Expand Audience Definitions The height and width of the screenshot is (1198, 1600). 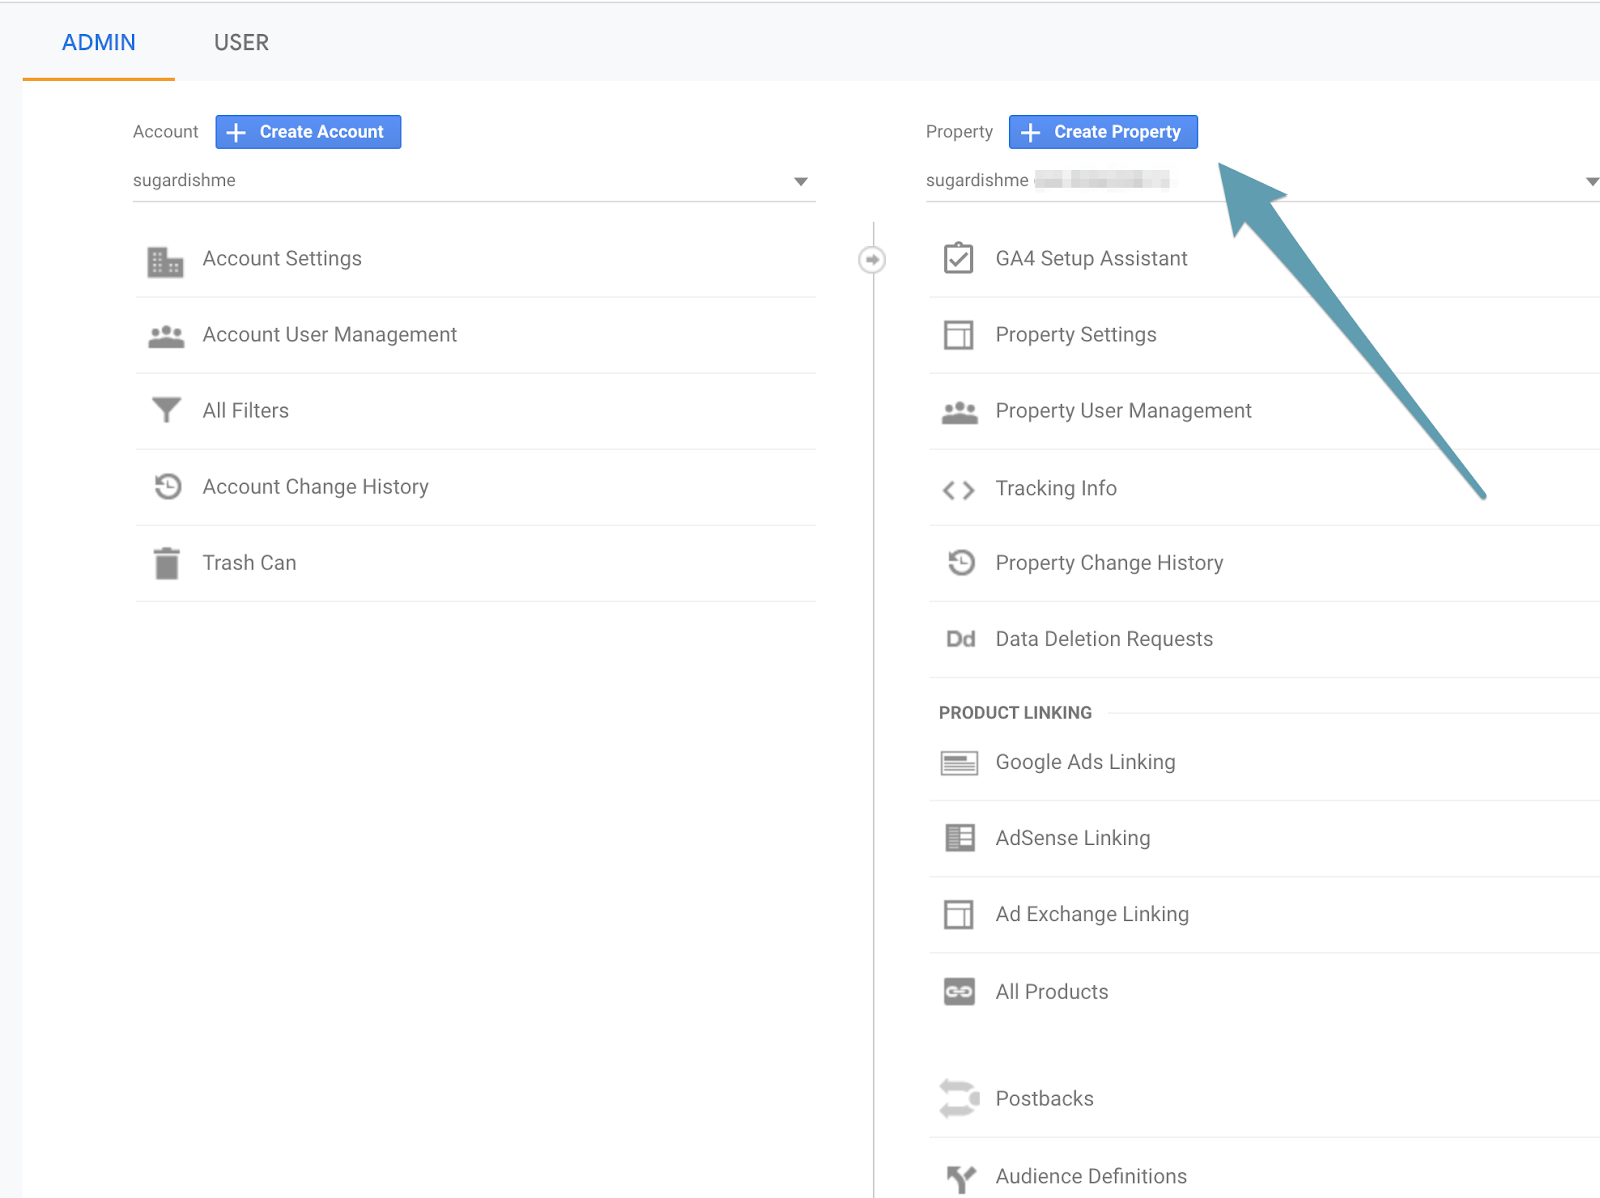tap(1092, 1177)
